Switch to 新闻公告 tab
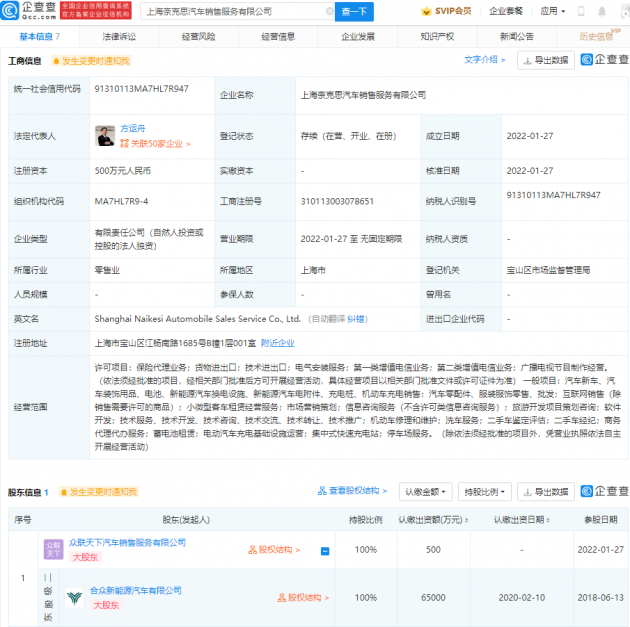 [x=517, y=37]
